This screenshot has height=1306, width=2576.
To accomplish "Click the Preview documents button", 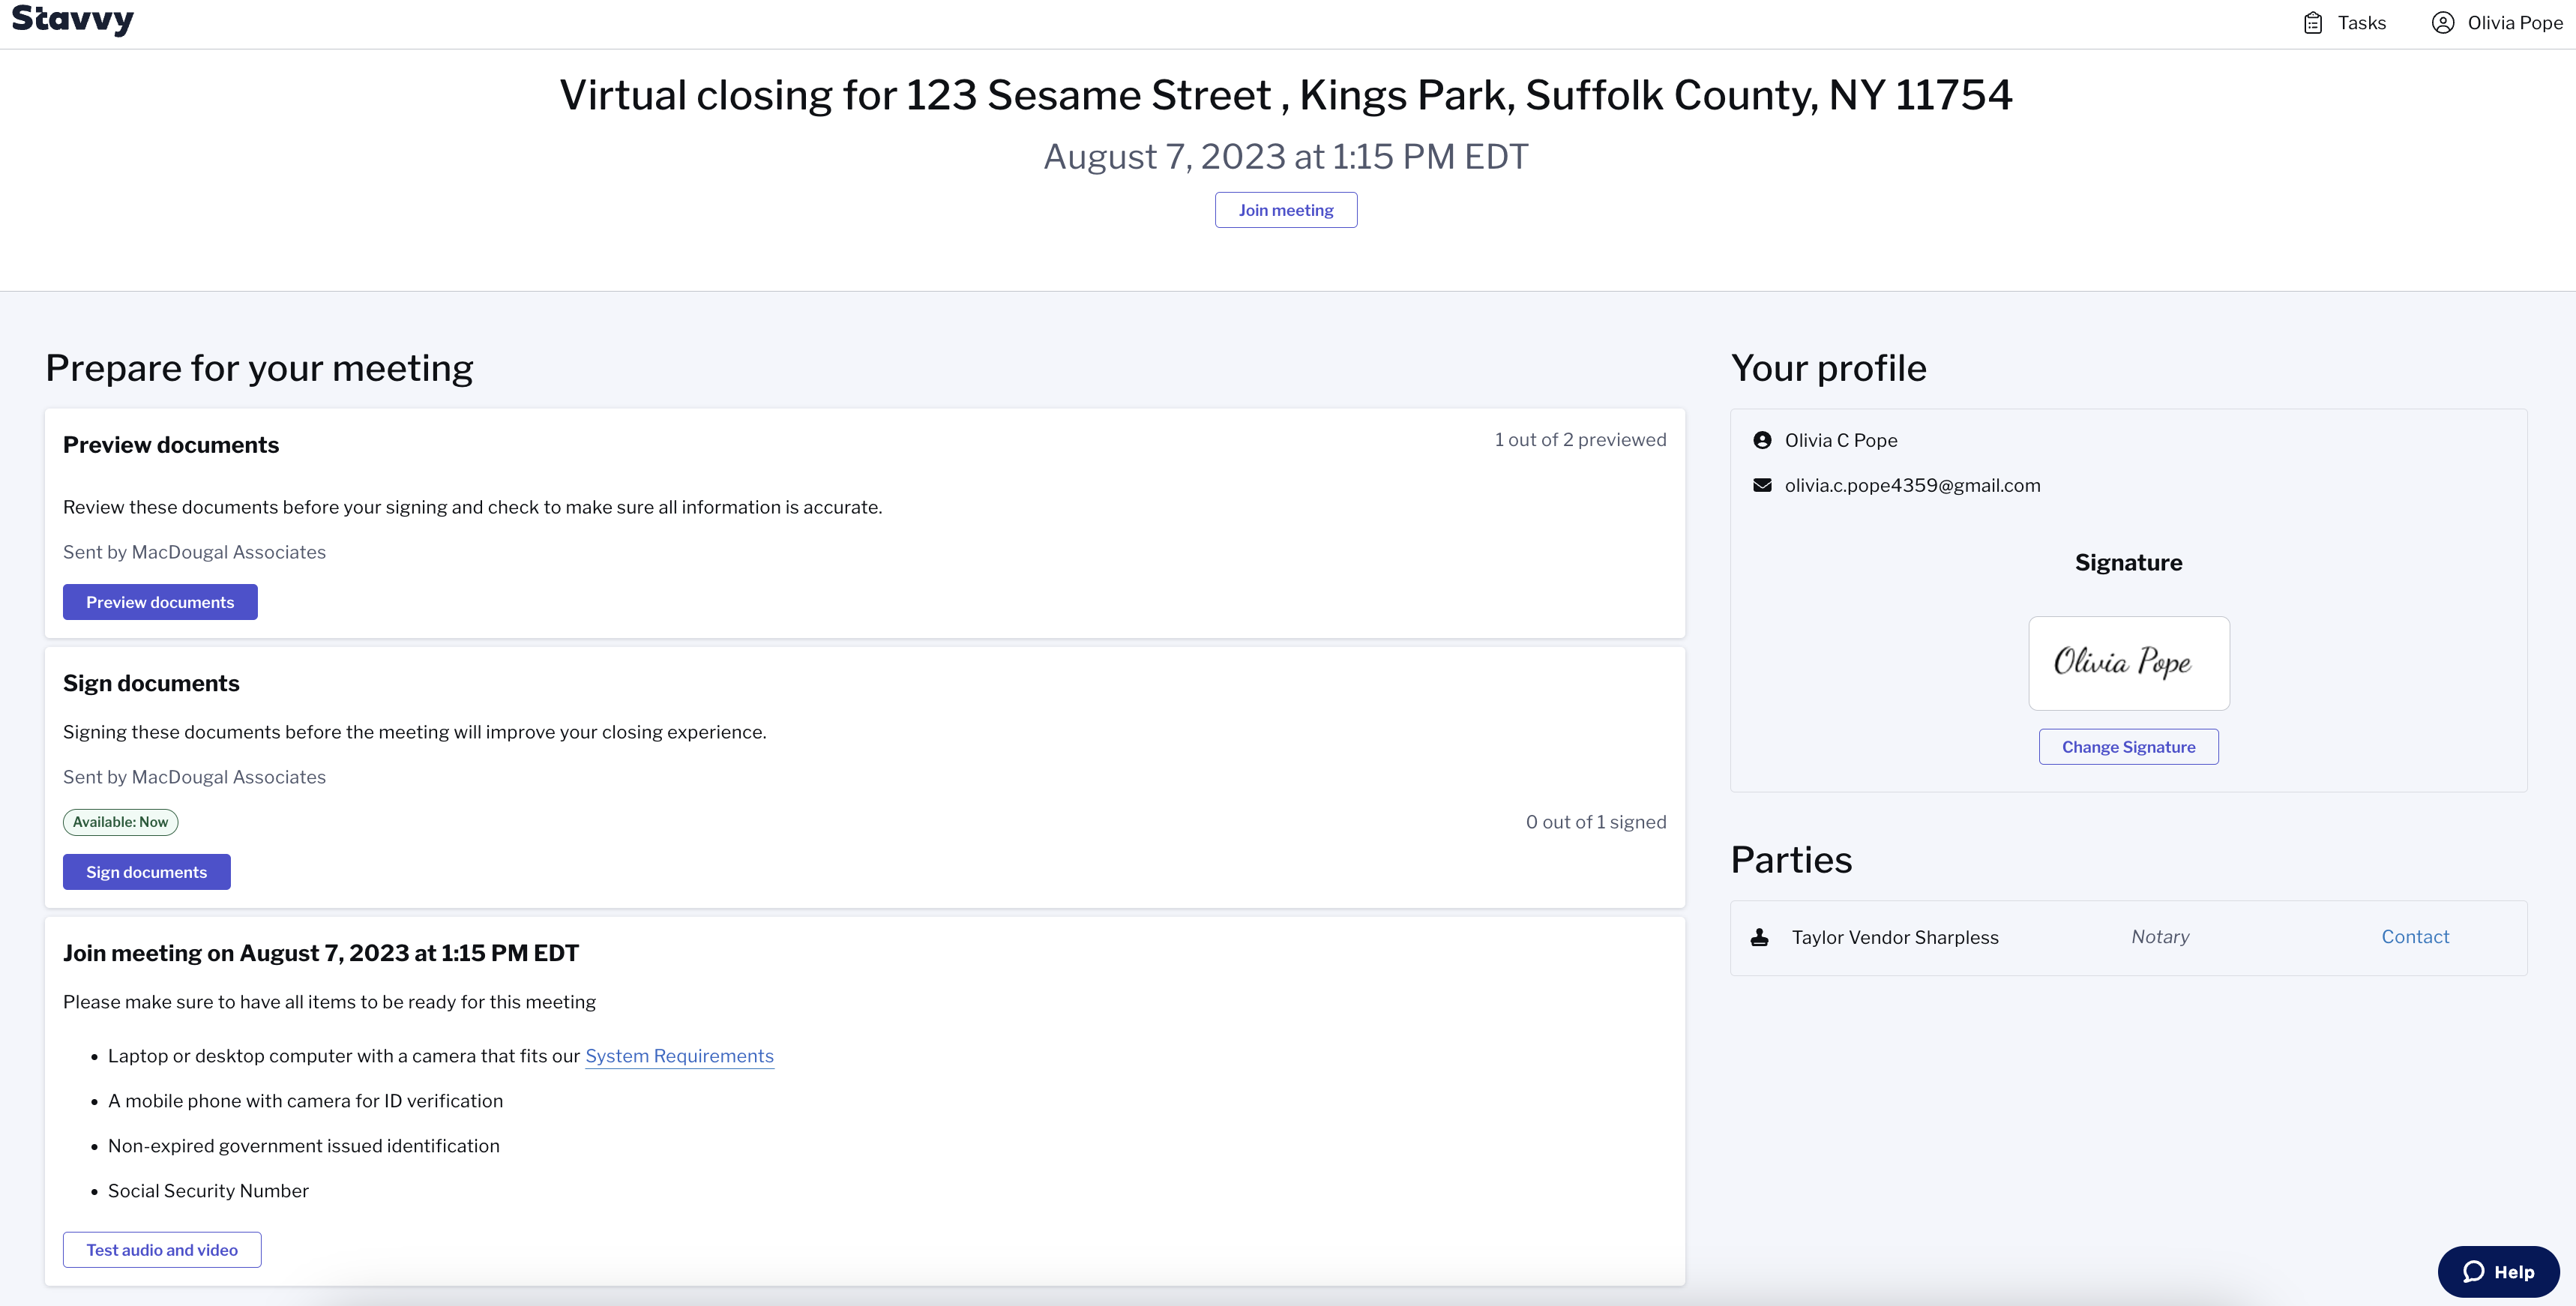I will coord(160,602).
